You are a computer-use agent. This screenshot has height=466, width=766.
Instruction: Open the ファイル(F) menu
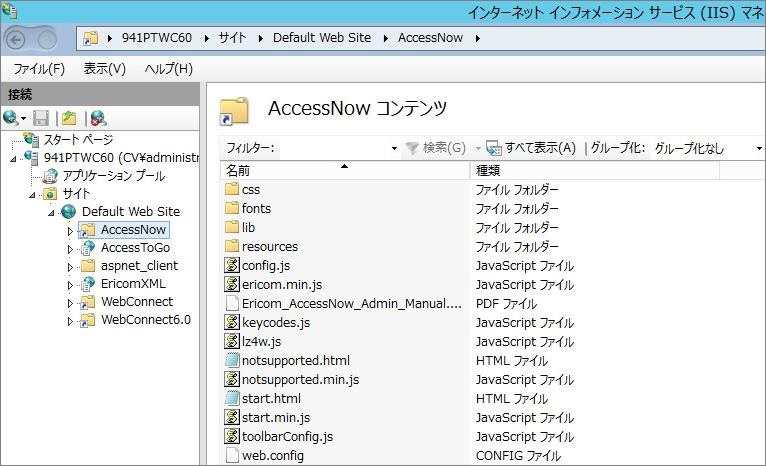[38, 69]
